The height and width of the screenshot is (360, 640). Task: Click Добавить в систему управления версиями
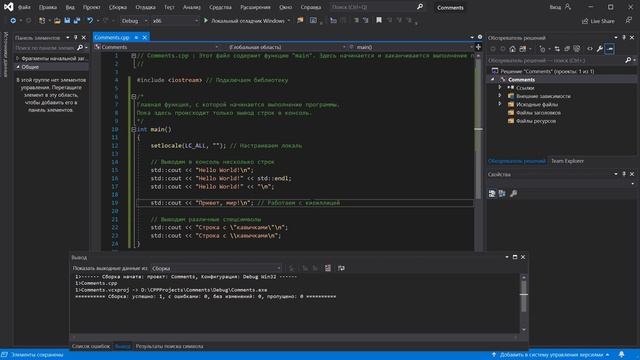click(551, 355)
